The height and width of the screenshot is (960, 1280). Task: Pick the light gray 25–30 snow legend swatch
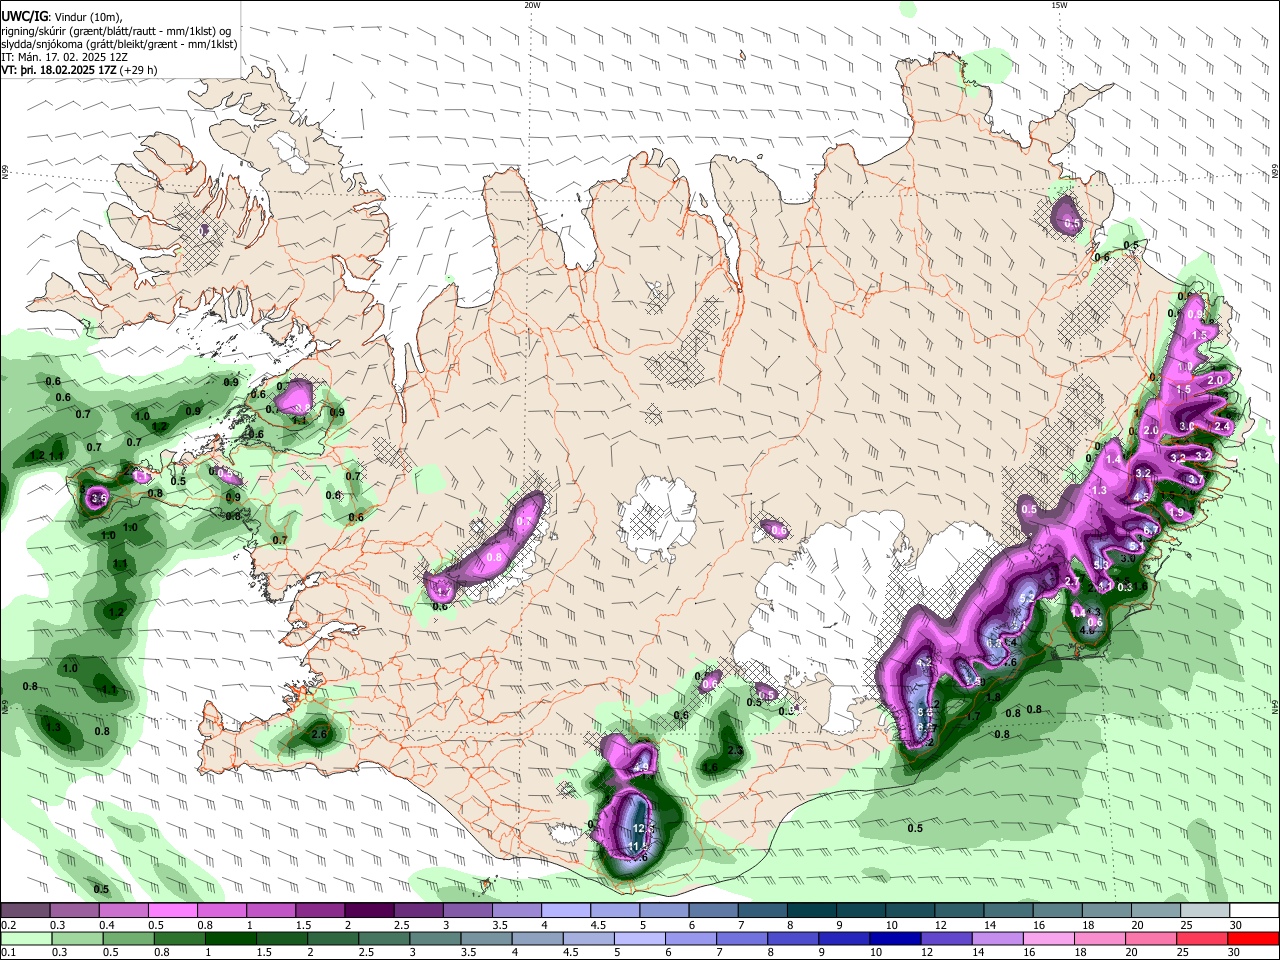1204,911
